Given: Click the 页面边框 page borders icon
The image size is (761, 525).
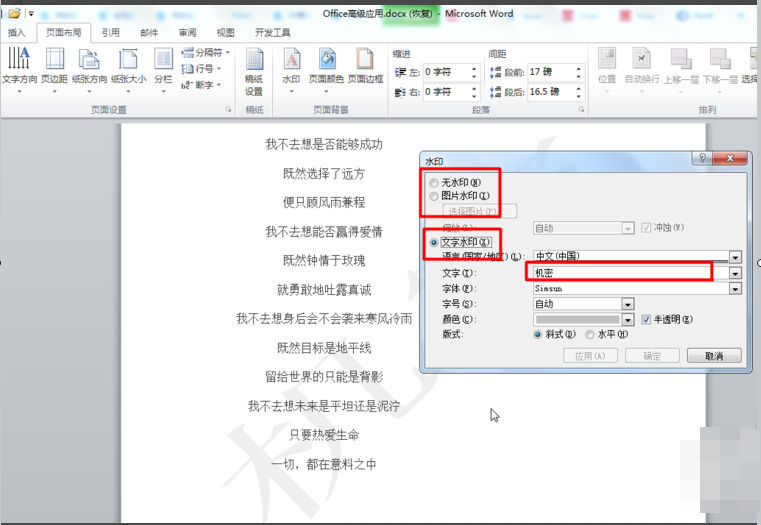Looking at the screenshot, I should pos(365,66).
